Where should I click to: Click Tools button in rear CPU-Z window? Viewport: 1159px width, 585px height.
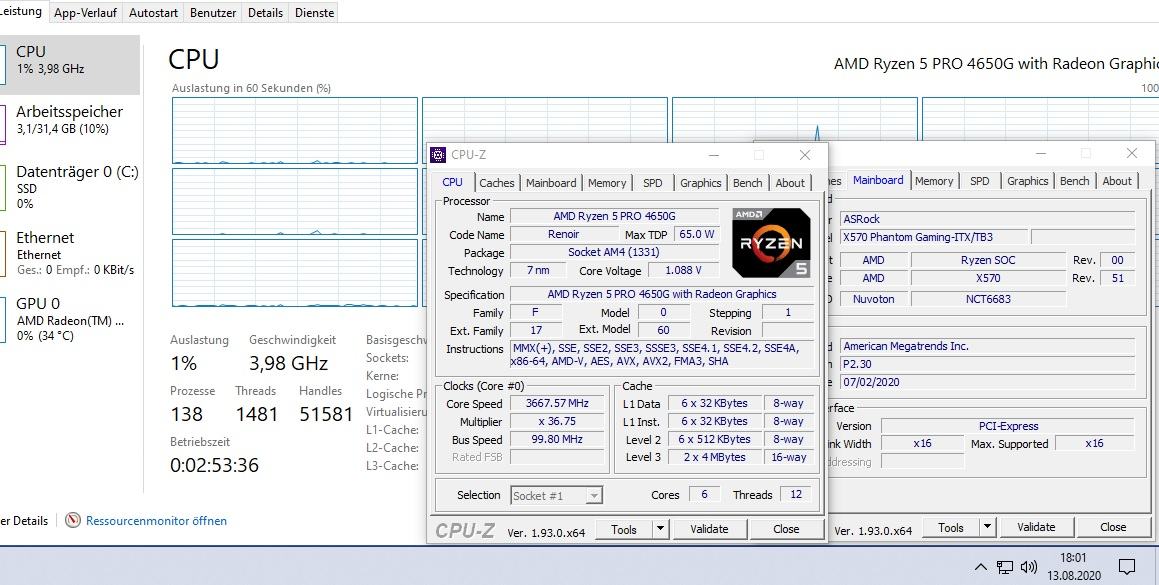click(951, 527)
